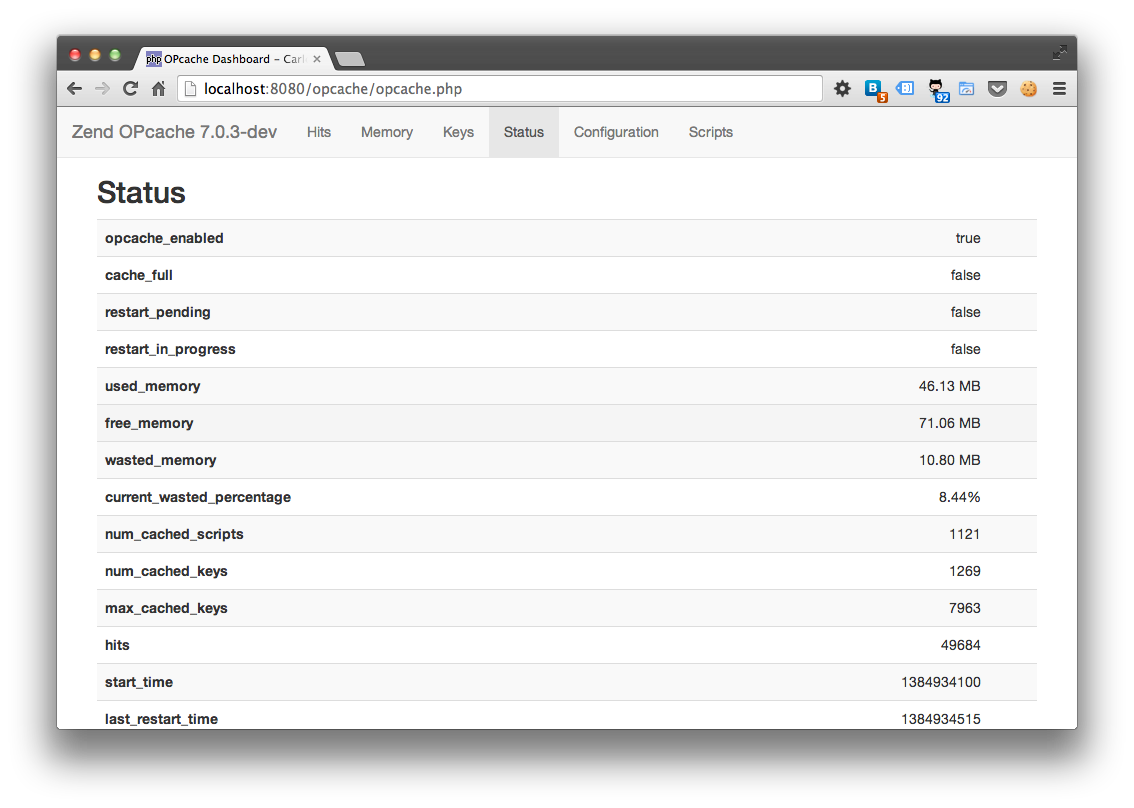Close the OPcache Dashboard tab

pyautogui.click(x=317, y=59)
